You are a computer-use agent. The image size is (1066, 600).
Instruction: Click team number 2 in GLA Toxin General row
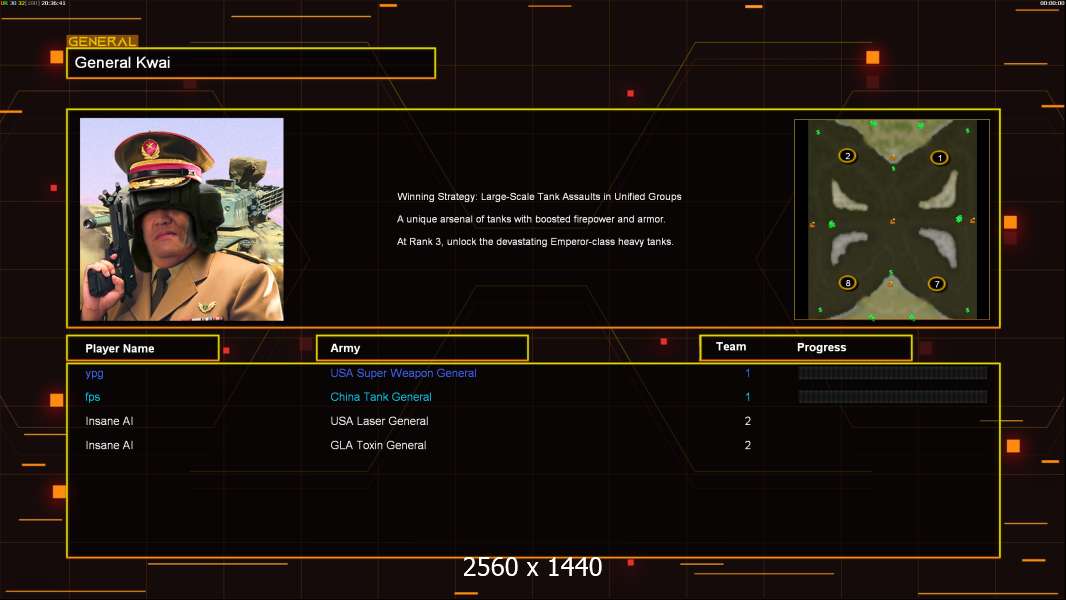coord(748,445)
